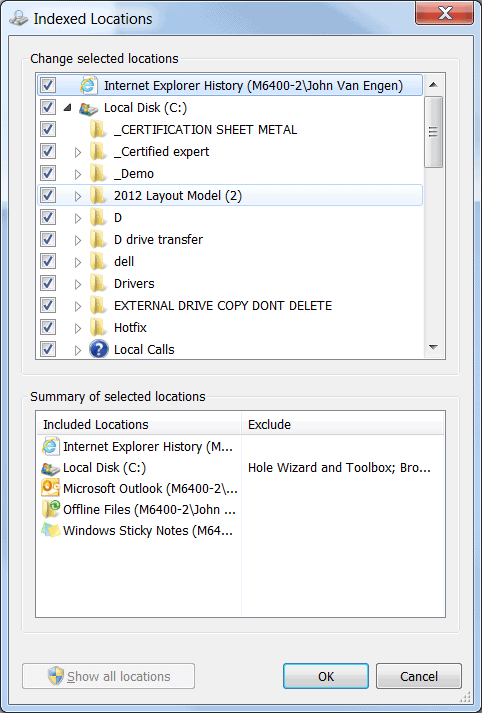Select Microsoft Outlook icon in summary list

pos(50,488)
